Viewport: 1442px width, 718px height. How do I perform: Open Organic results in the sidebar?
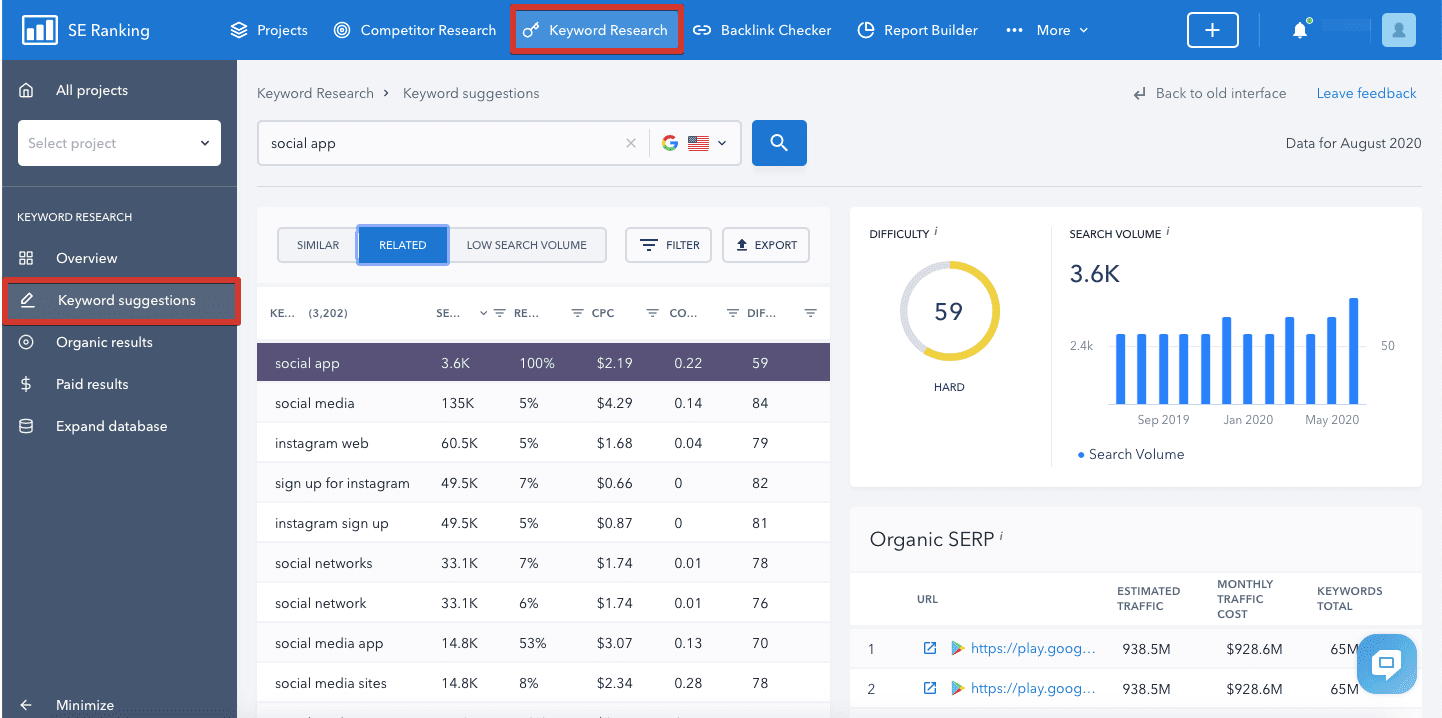point(104,342)
